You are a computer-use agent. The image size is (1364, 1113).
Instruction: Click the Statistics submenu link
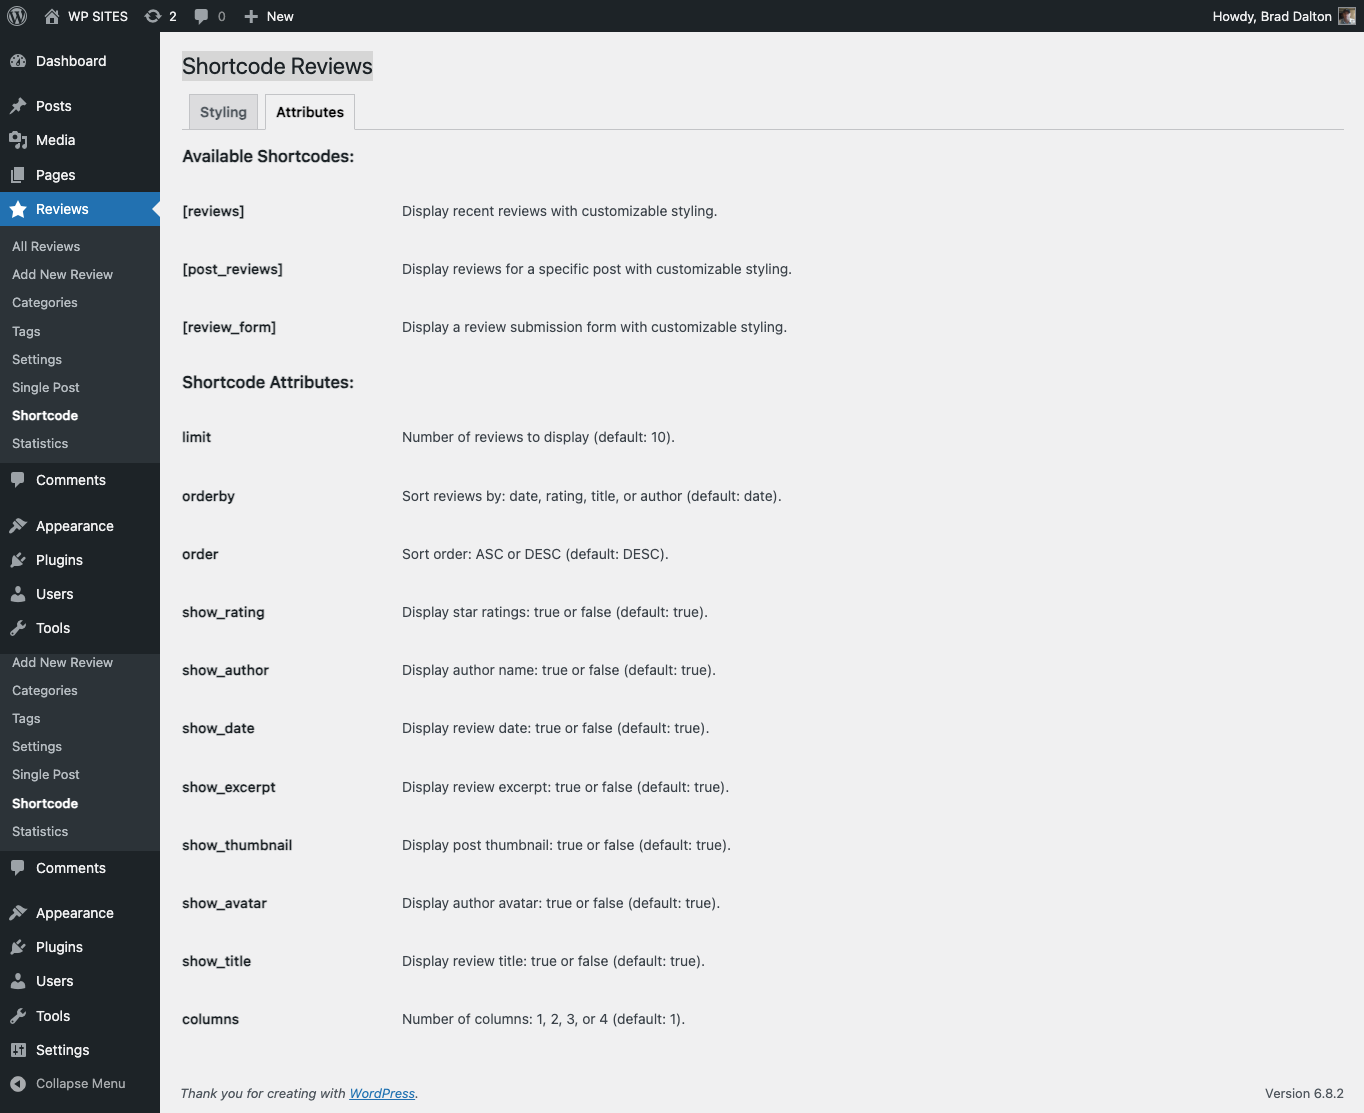(40, 443)
